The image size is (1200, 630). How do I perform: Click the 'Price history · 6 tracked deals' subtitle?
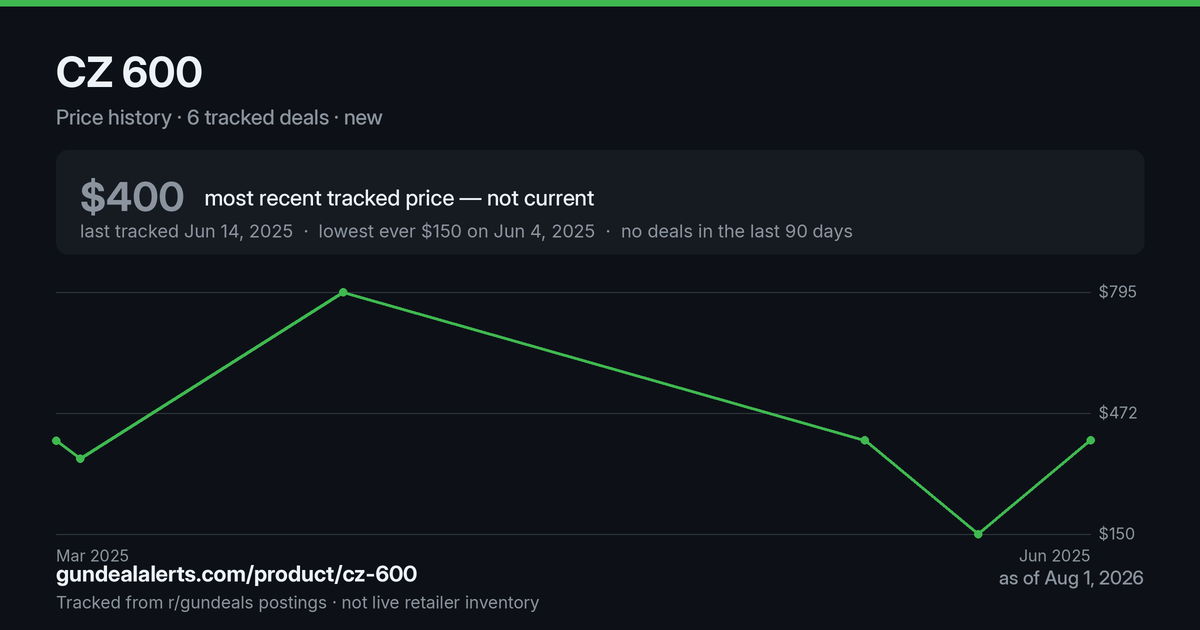tap(192, 117)
